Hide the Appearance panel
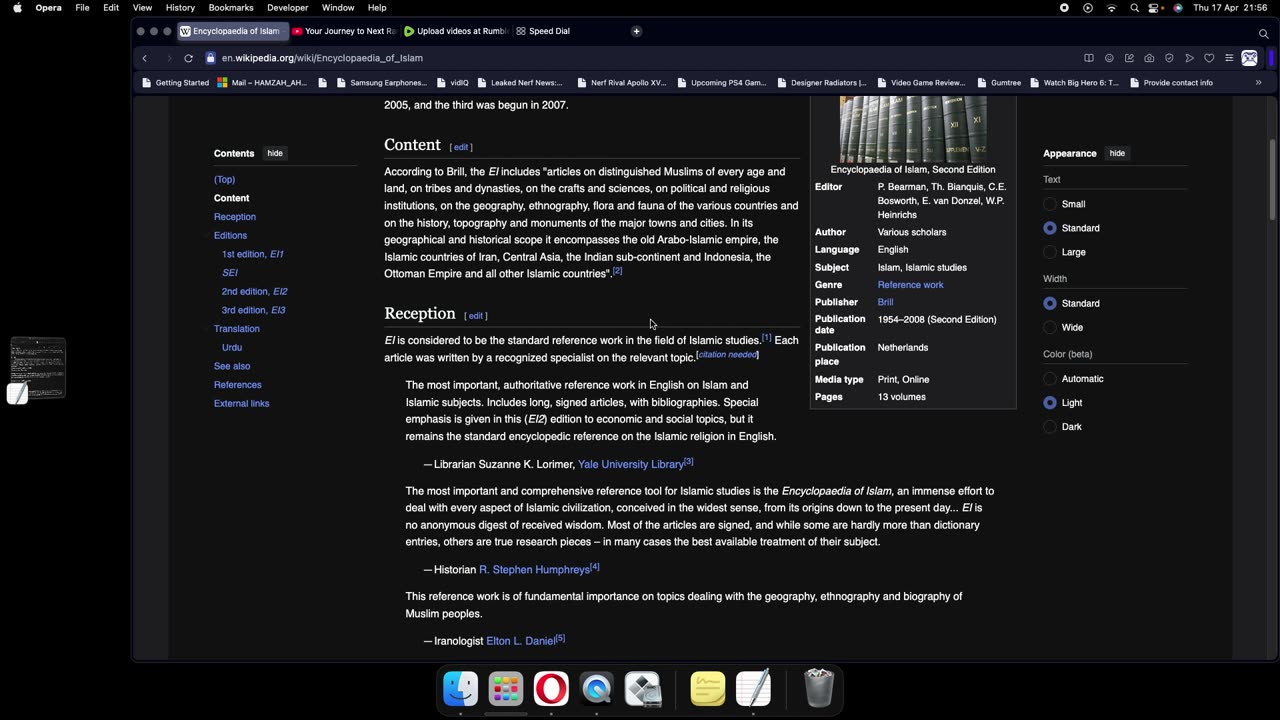Screen dimensions: 1280x720 [x=1117, y=153]
